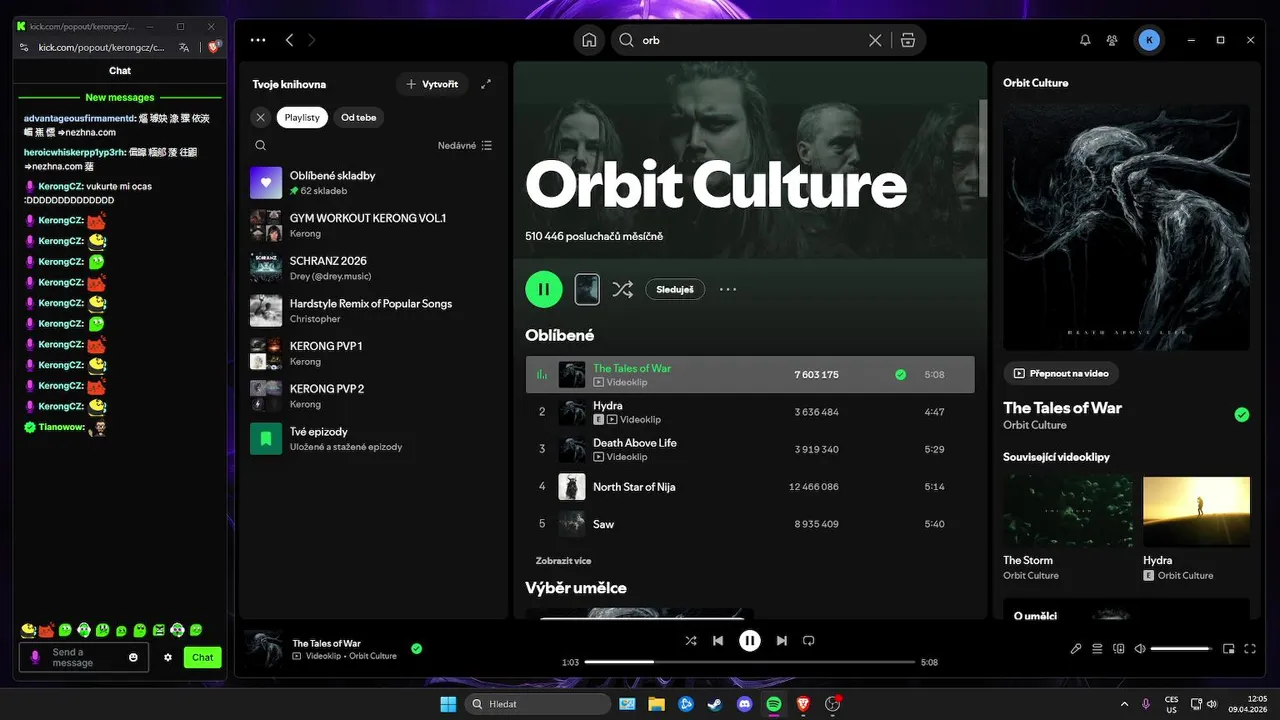Play the track Hydra
1280x720 pixels.
[x=750, y=412]
